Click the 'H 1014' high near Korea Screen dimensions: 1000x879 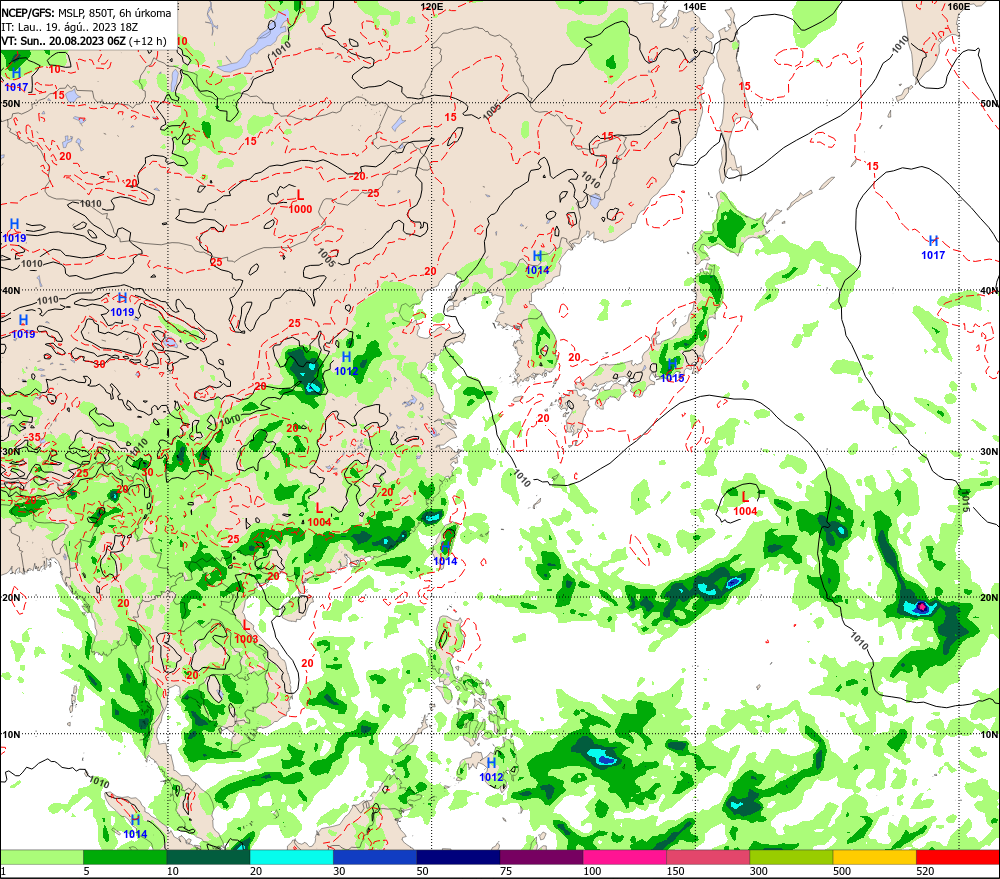click(x=538, y=262)
